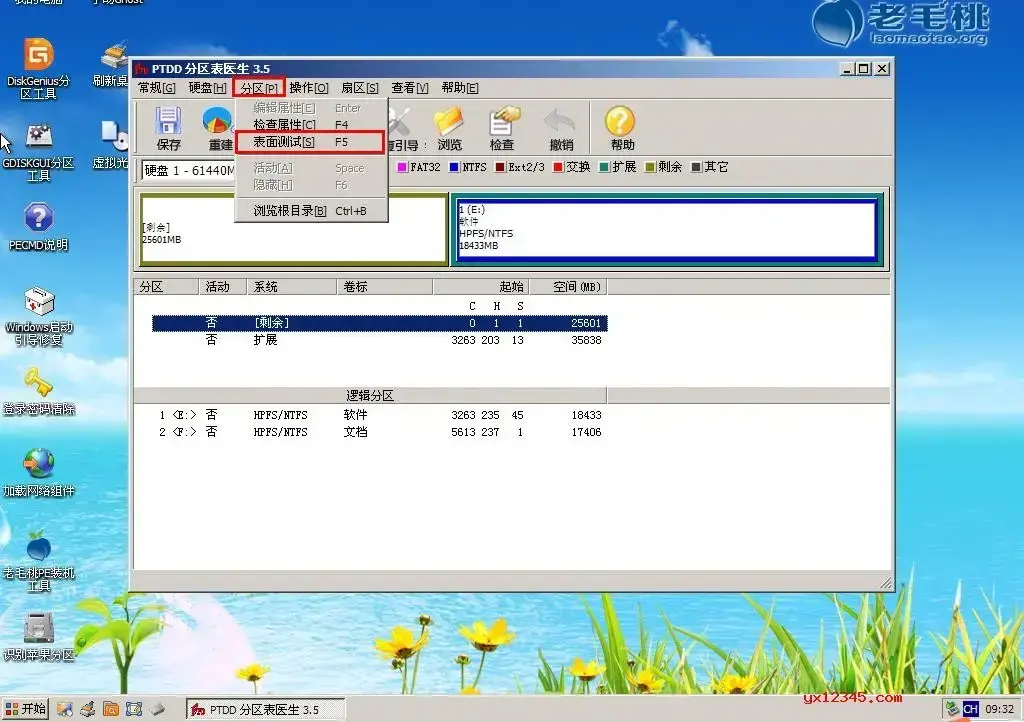Click PTDD 分区表医生 3.5 taskbar button
The width and height of the screenshot is (1024, 722).
coord(266,710)
